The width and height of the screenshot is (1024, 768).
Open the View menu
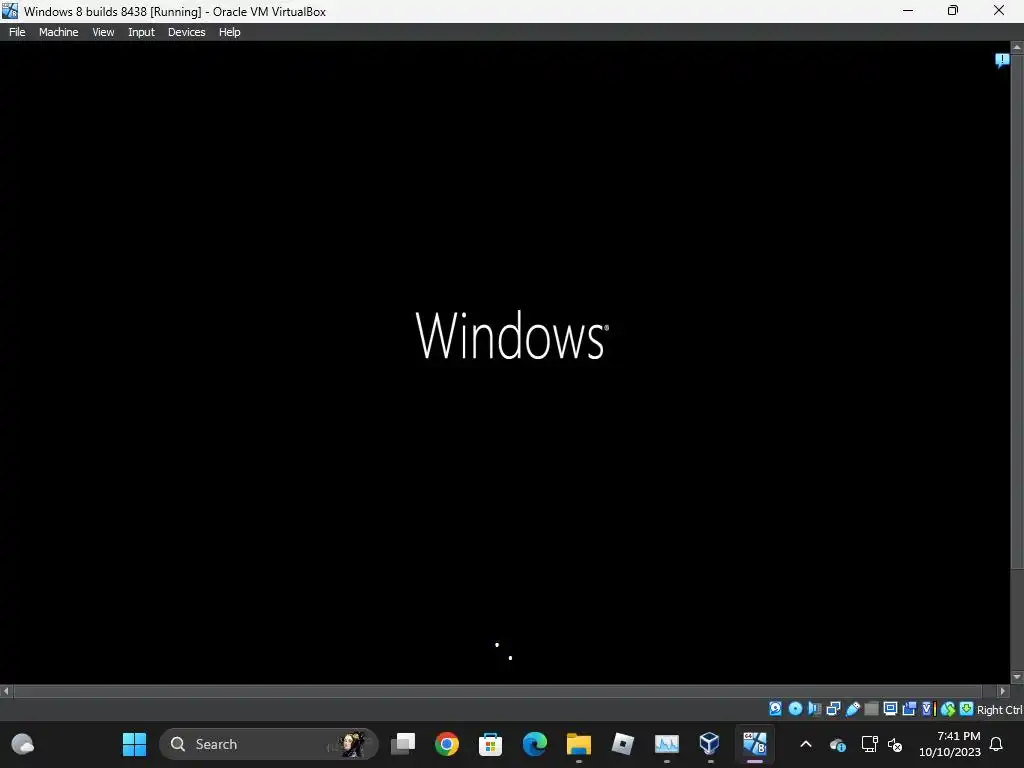coord(103,32)
